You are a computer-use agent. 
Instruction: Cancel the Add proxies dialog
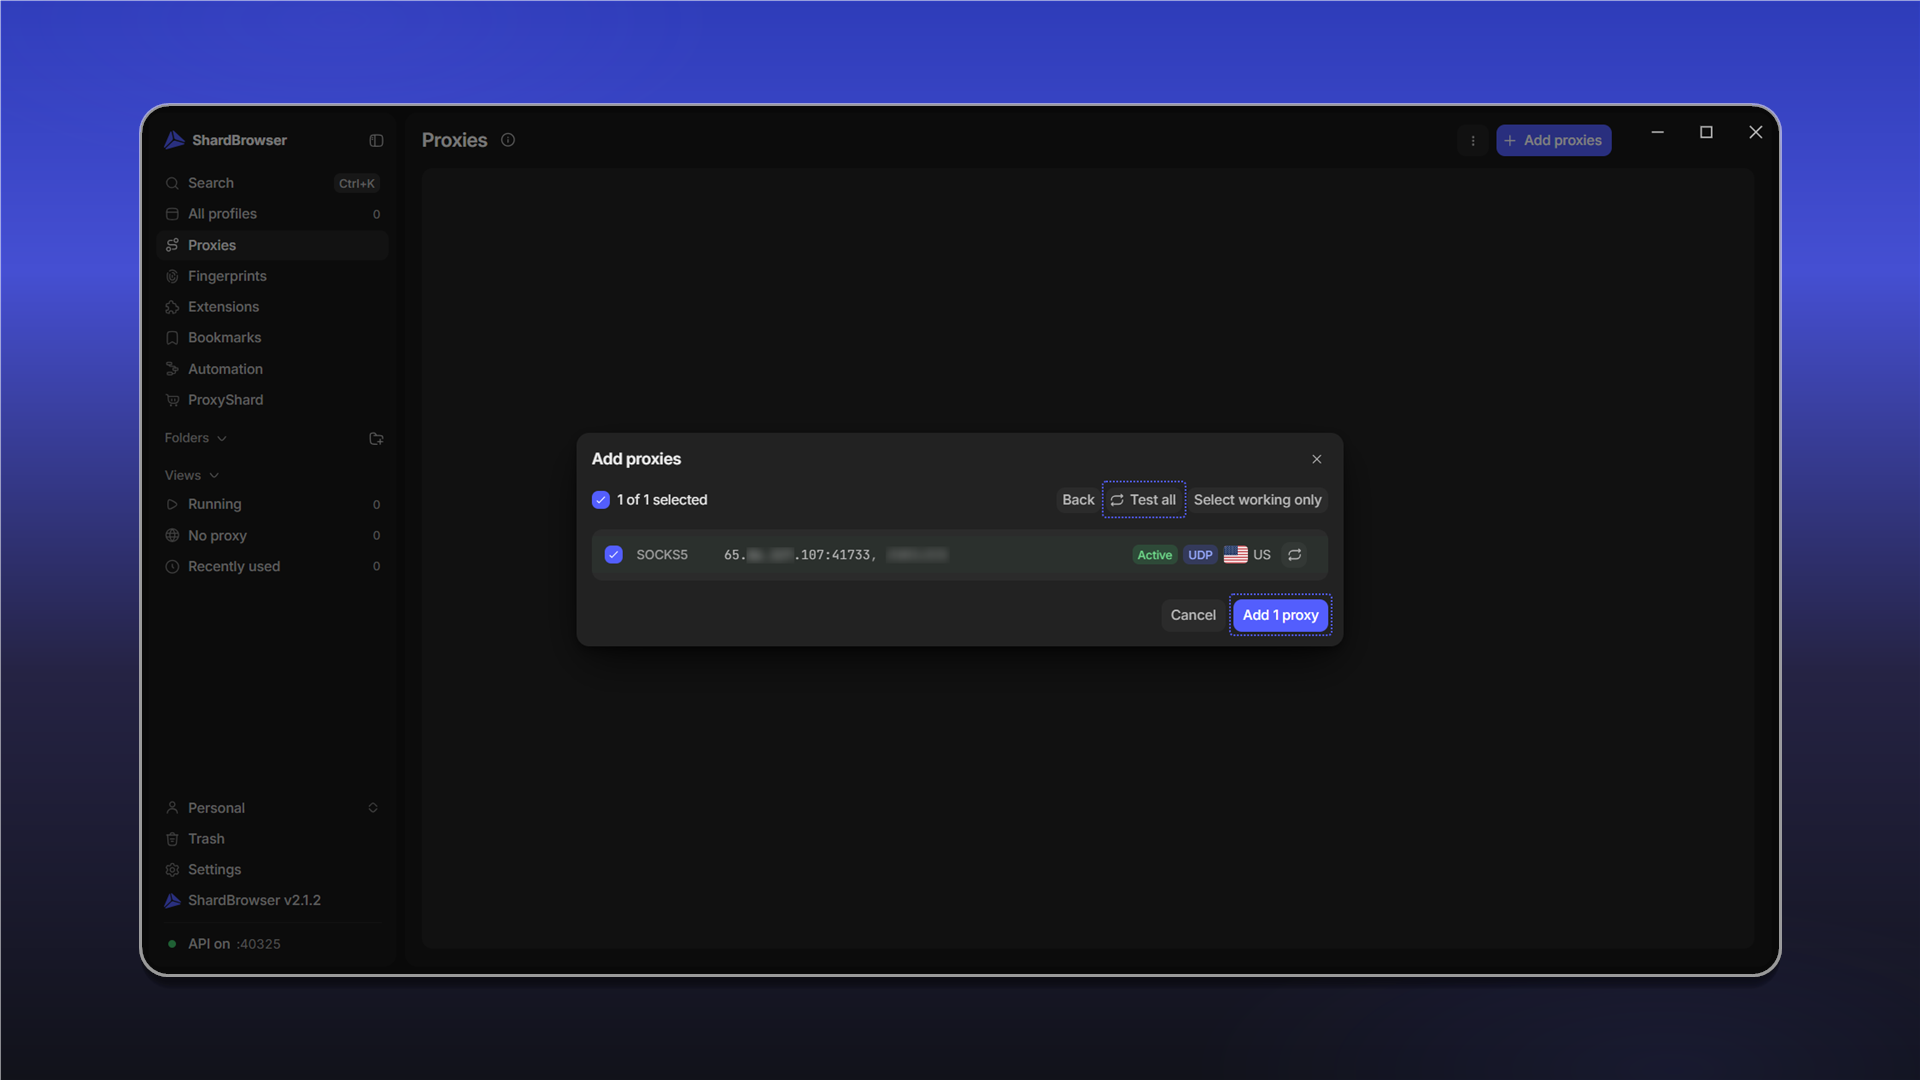coord(1193,615)
